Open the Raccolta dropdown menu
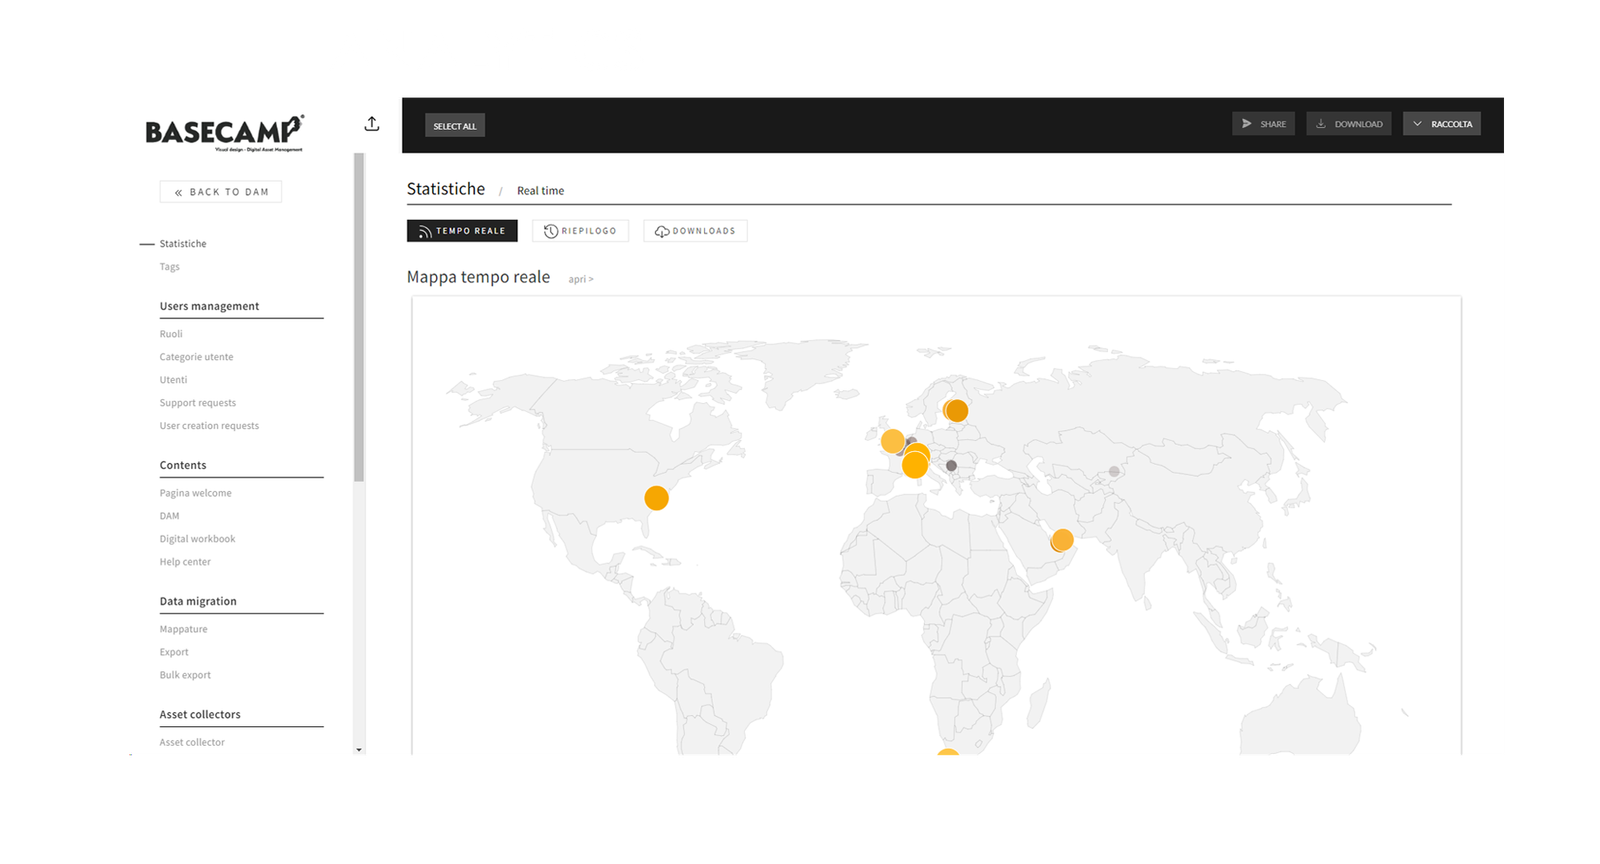This screenshot has width=1600, height=864. coord(1441,124)
